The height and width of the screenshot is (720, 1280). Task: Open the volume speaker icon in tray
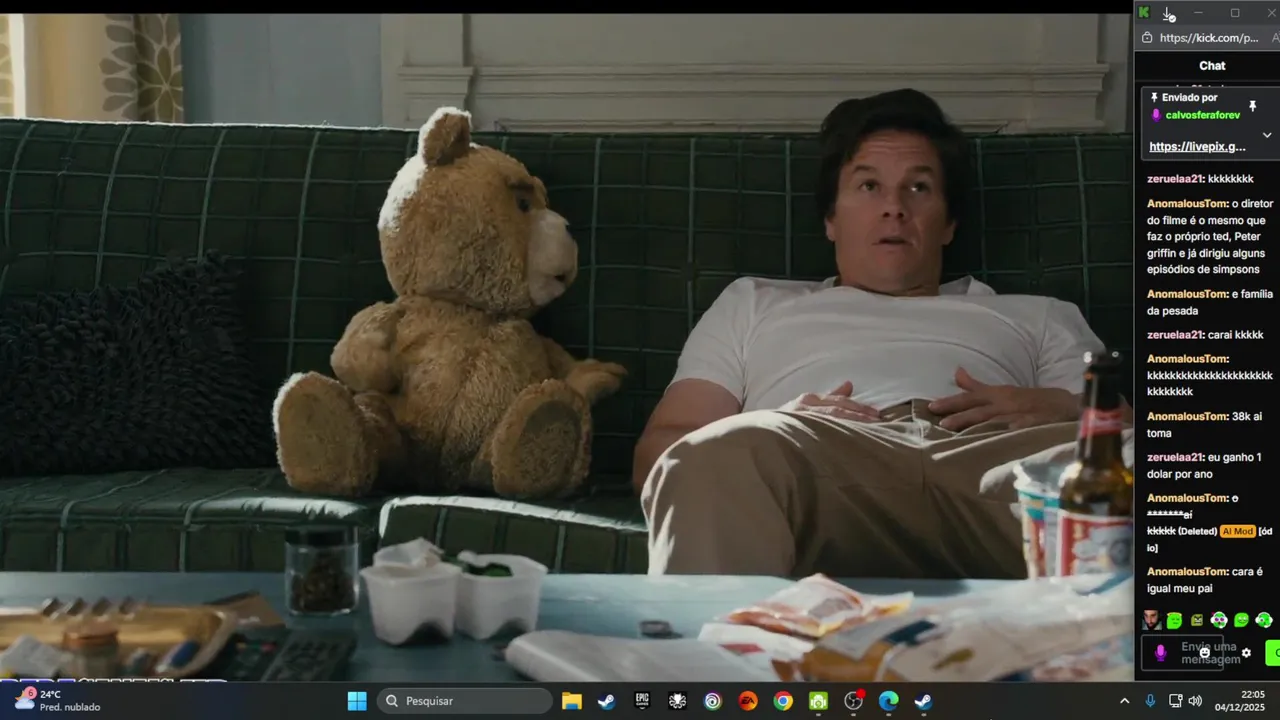coord(1195,701)
